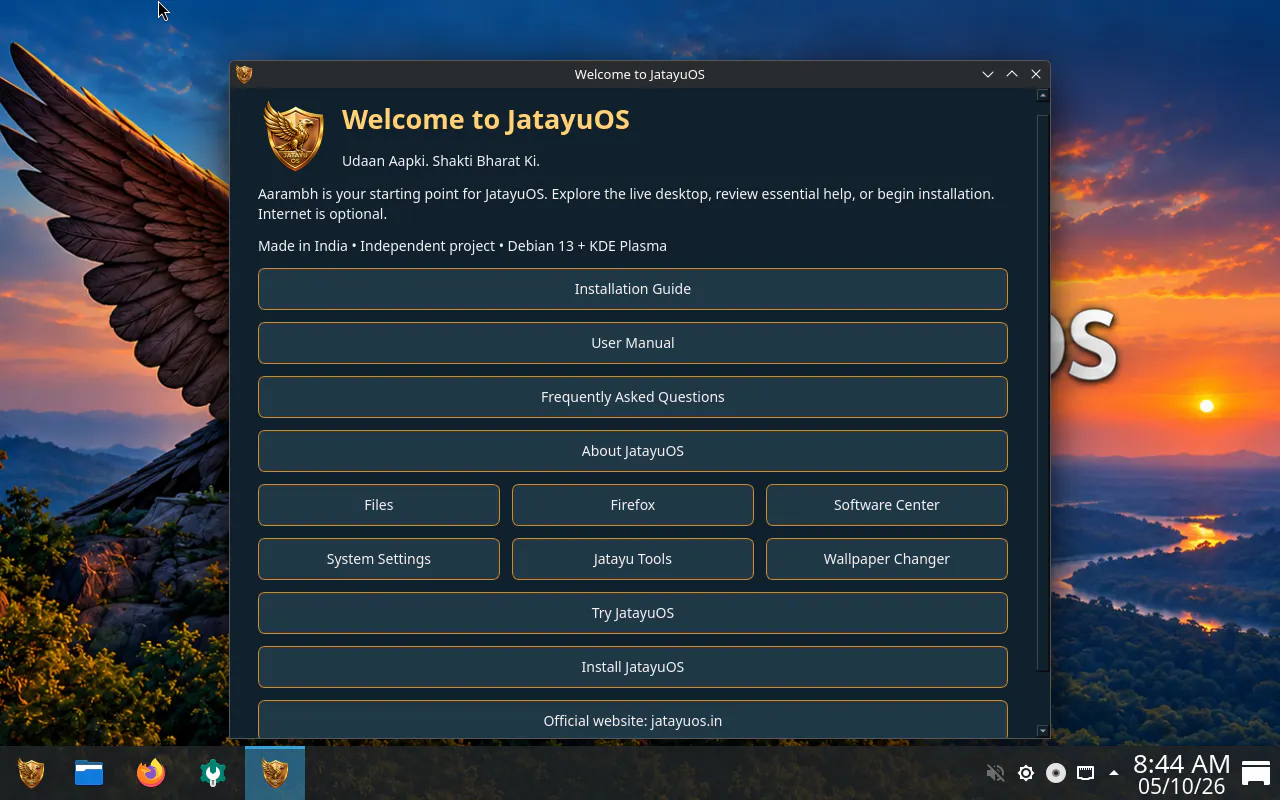The height and width of the screenshot is (800, 1280).
Task: Click the text "Udaan Aapki. Shakti Bharat Ki."
Action: (x=441, y=161)
